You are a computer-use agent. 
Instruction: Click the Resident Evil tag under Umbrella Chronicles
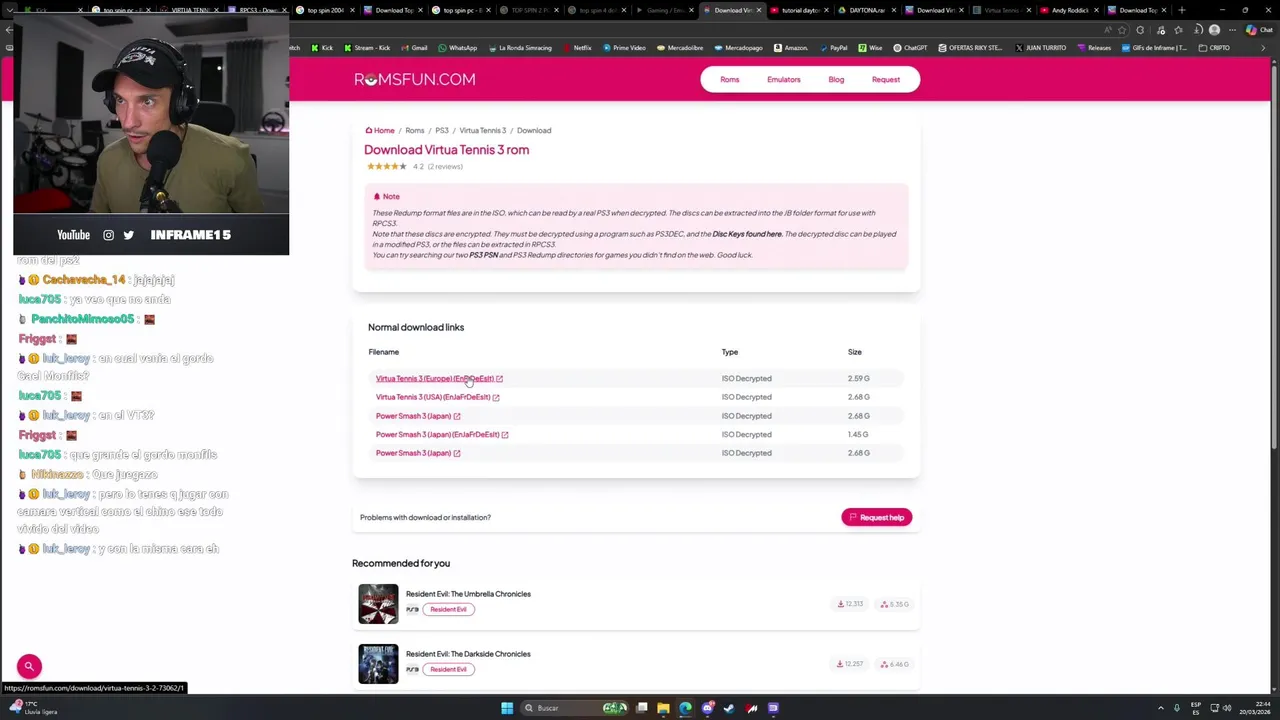coord(448,609)
